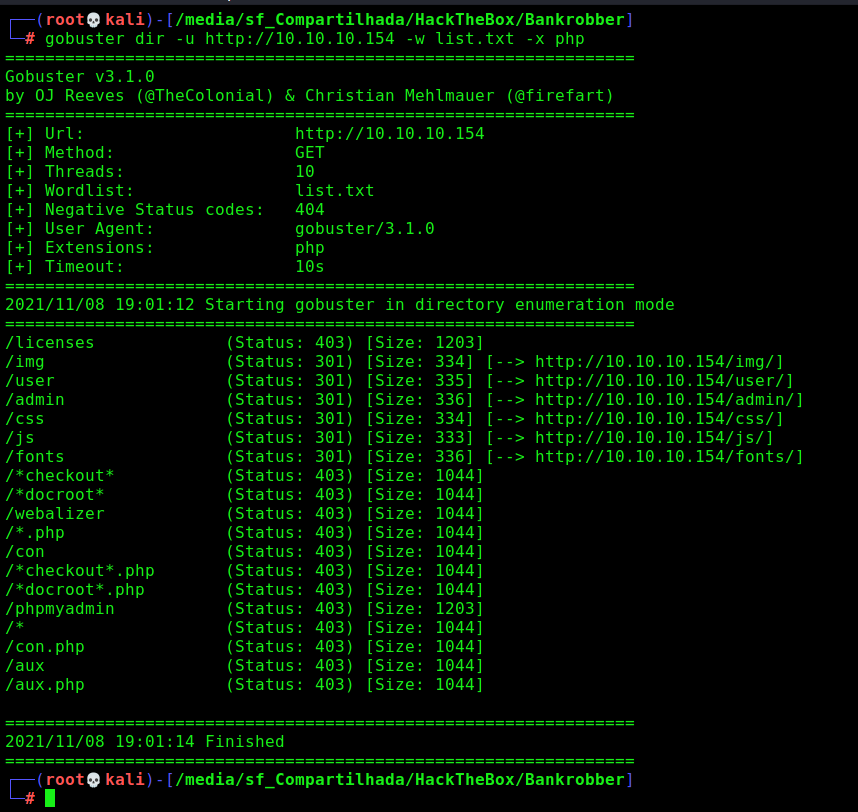Screen dimensions: 858x812
Task: Click the Threads value '10'
Action: [x=305, y=172]
